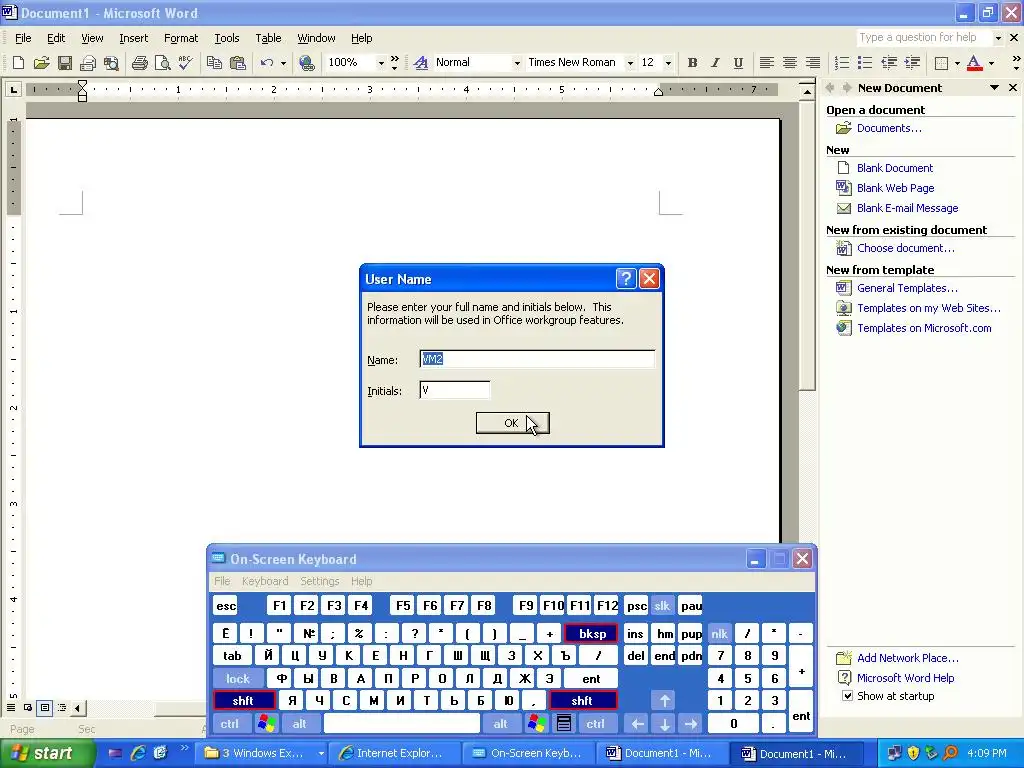Open the Table menu

pyautogui.click(x=268, y=38)
